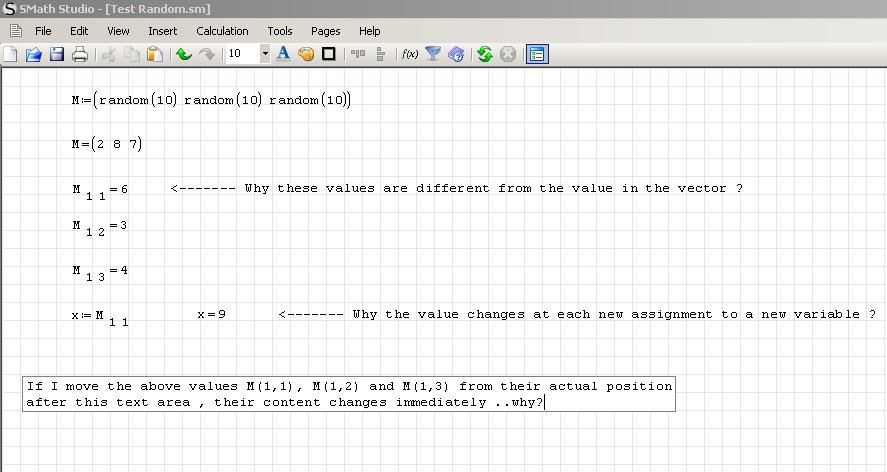Toggle the side panel display icon
The width and height of the screenshot is (887, 472).
pos(536,54)
